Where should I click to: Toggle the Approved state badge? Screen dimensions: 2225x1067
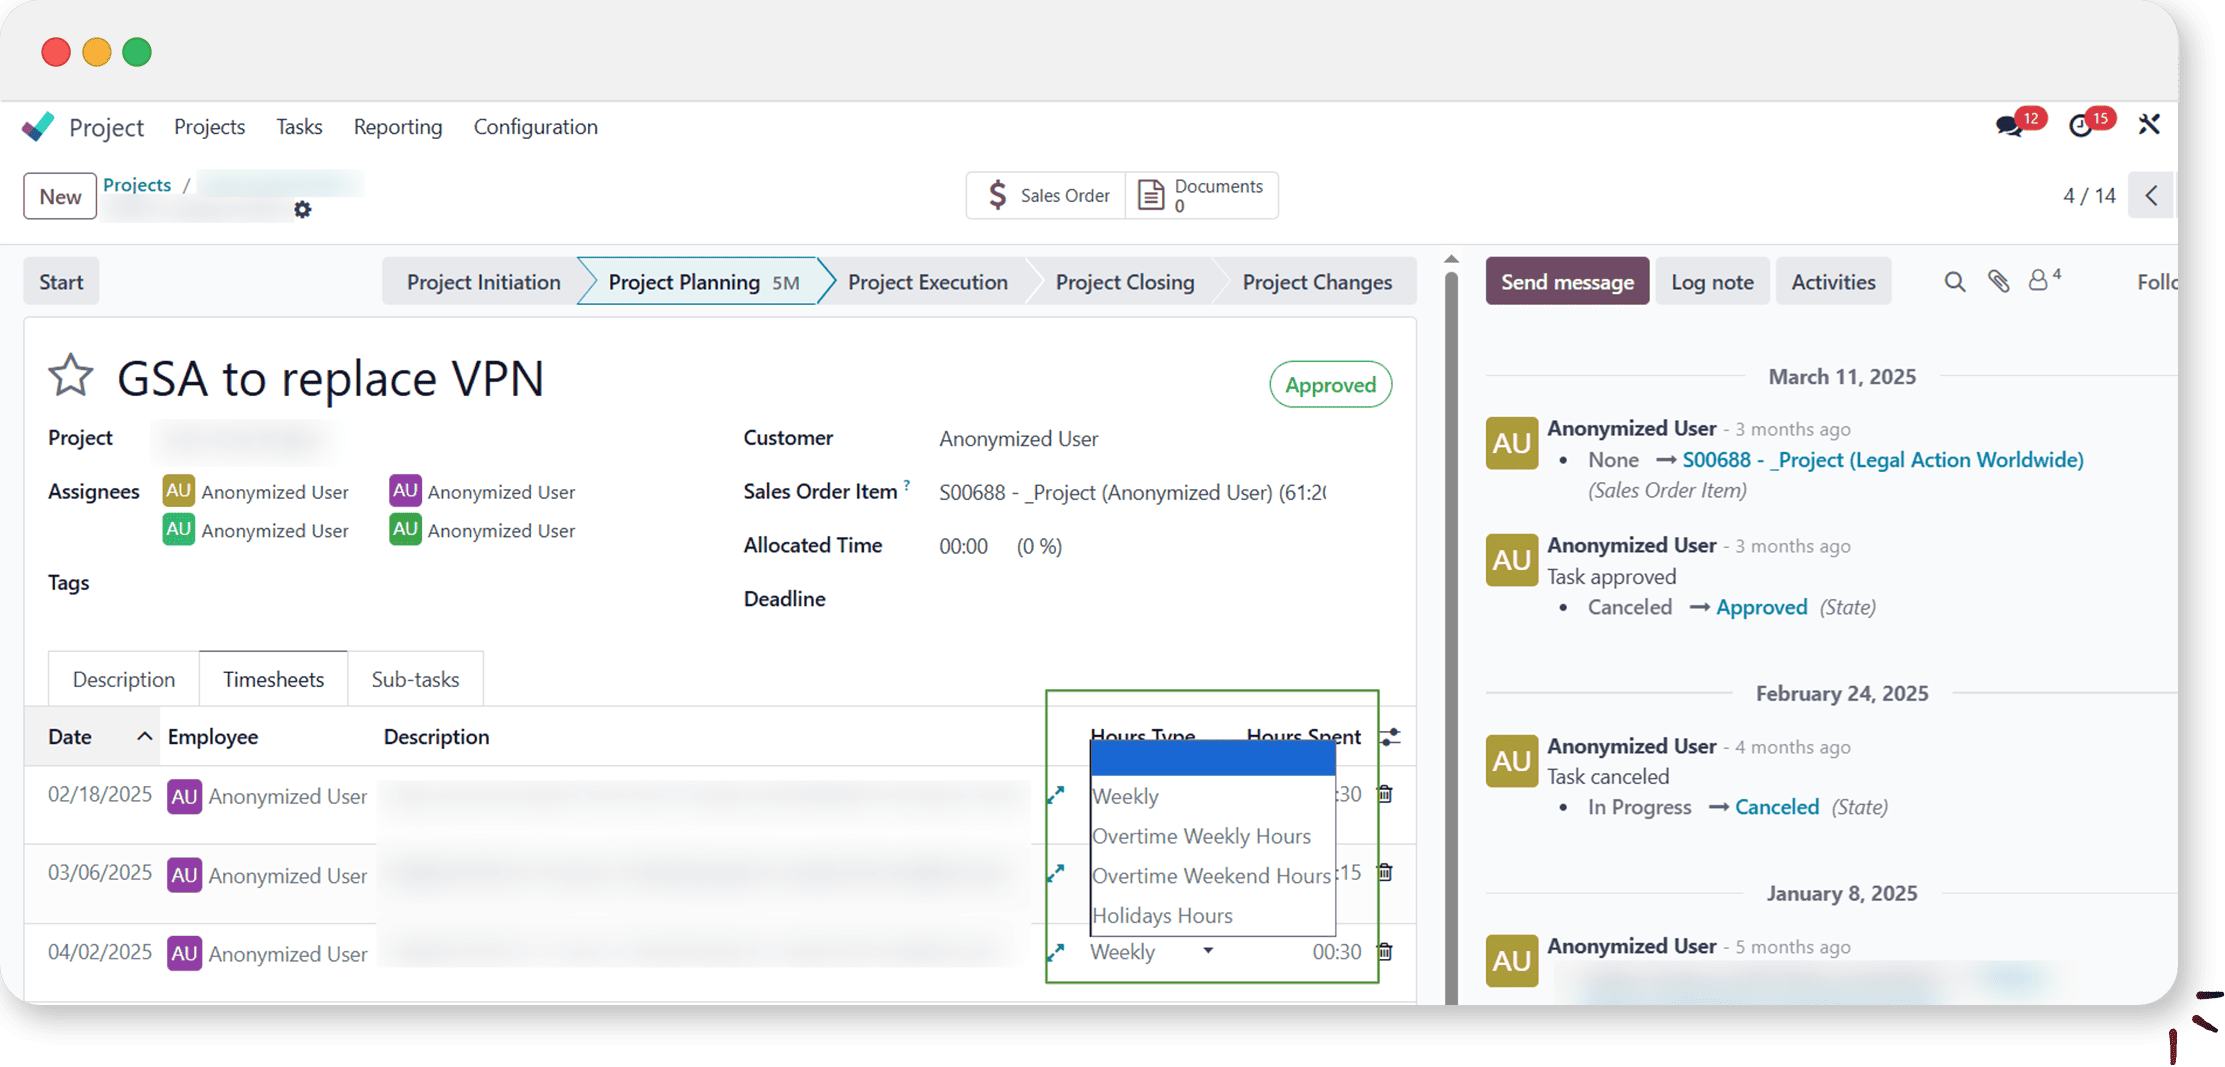tap(1329, 385)
